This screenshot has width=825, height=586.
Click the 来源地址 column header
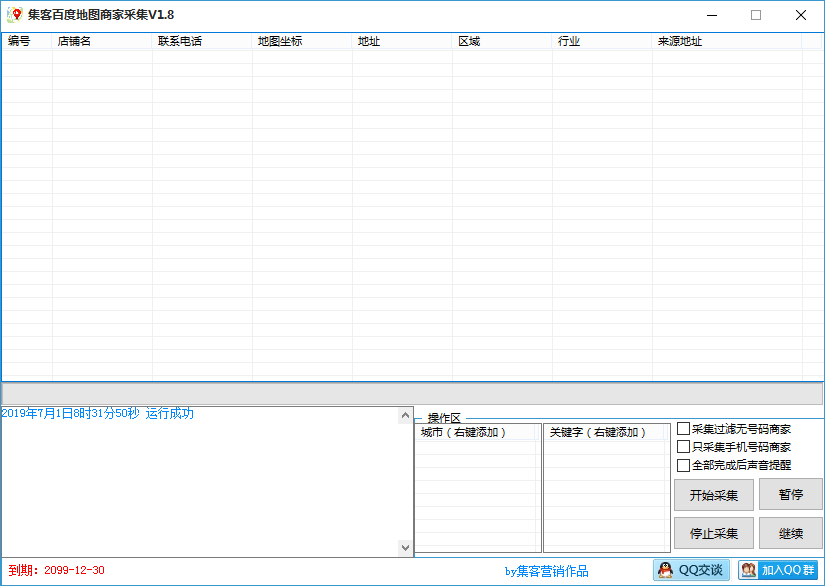(x=727, y=41)
